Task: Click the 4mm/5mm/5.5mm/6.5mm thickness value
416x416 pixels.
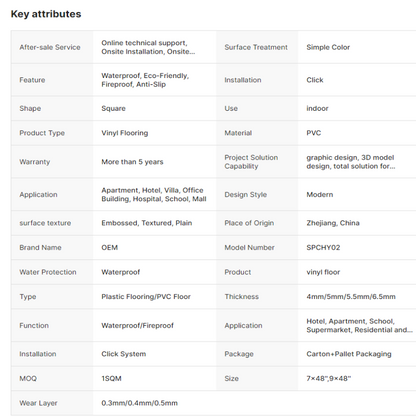Action: (351, 296)
